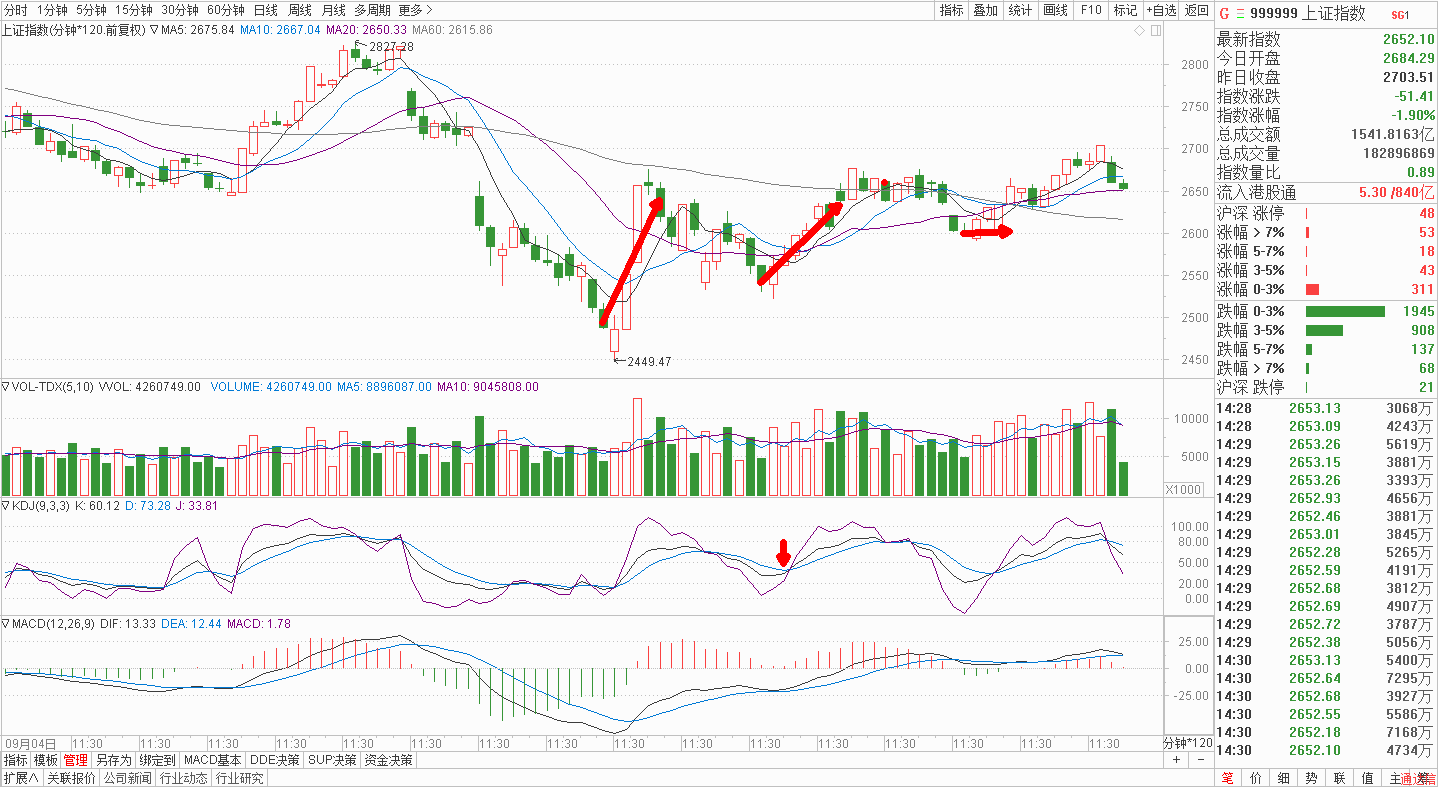The image size is (1438, 787).
Task: Open the 关联报价 tab
Action: coord(70,778)
